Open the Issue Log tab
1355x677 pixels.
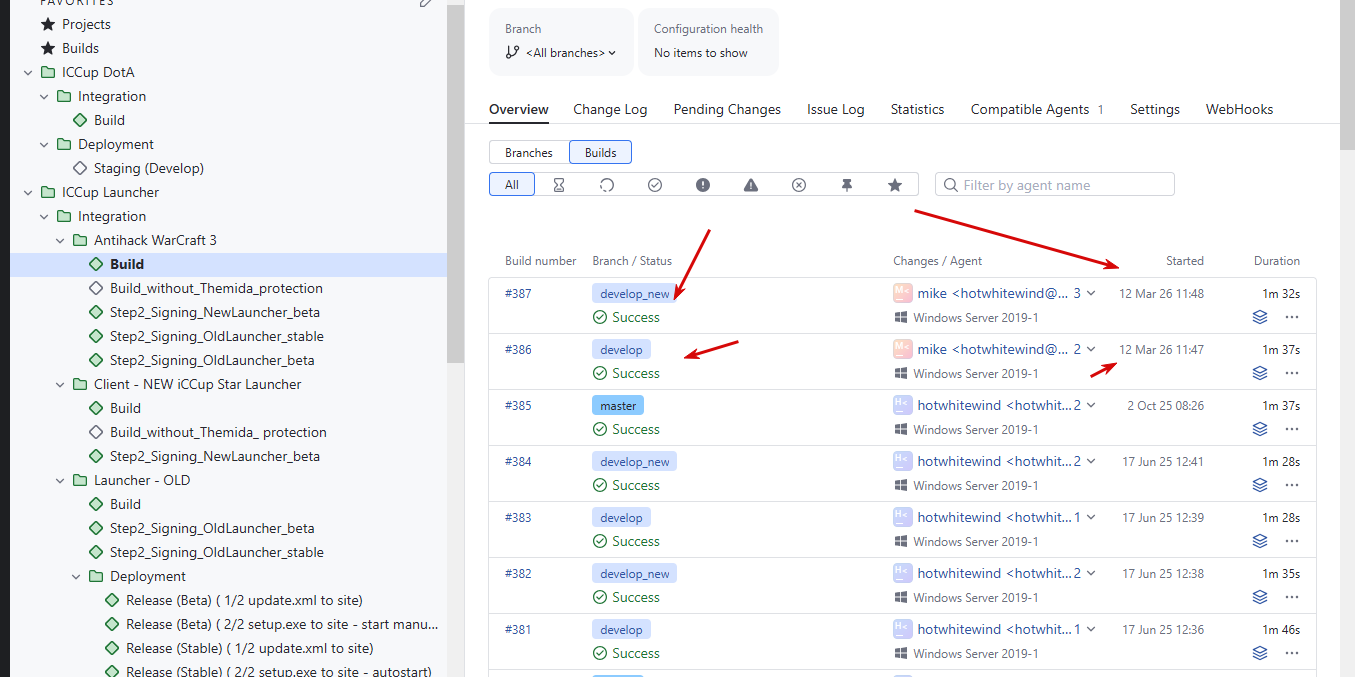coord(836,109)
